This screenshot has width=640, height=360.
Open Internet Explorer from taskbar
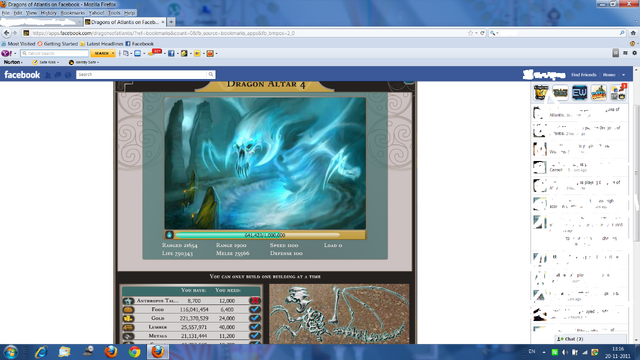tap(41, 352)
